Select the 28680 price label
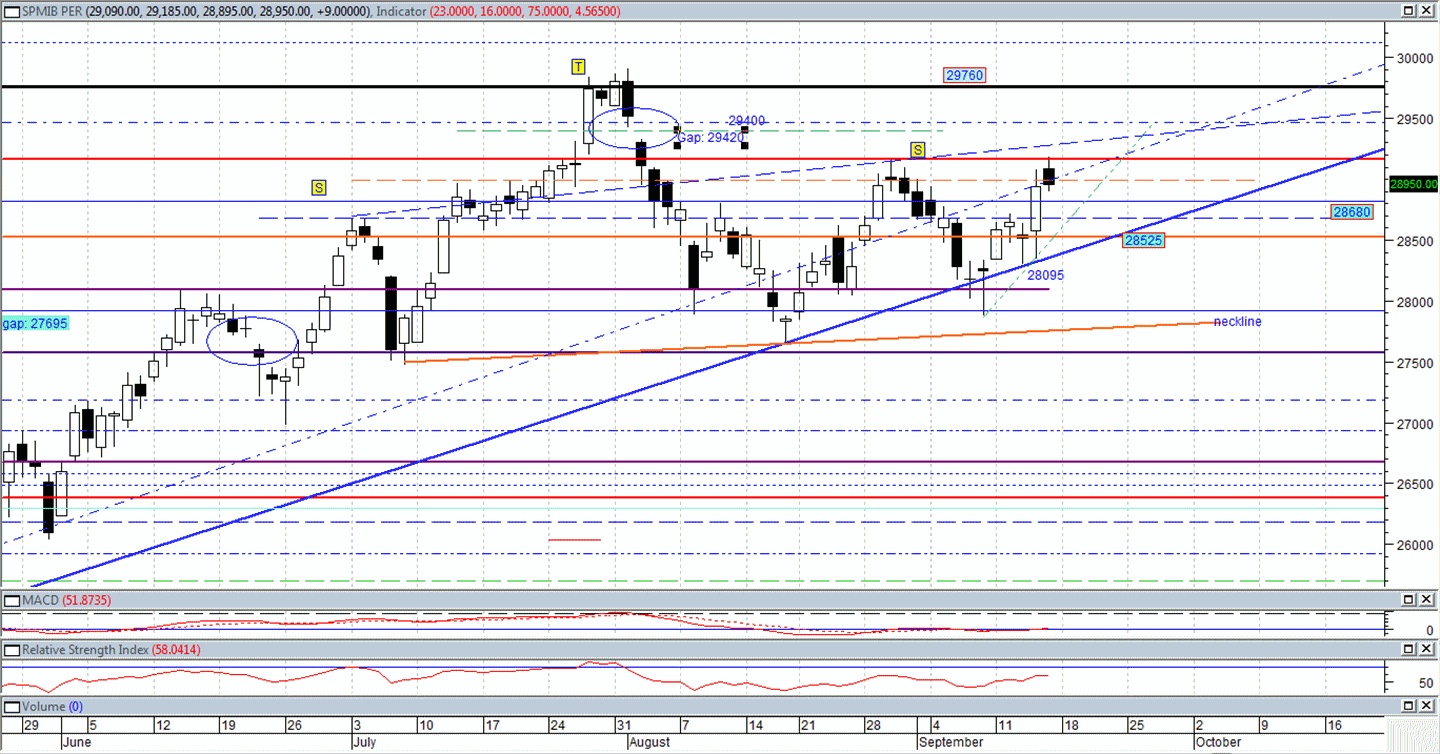The width and height of the screenshot is (1440, 754). point(1352,212)
